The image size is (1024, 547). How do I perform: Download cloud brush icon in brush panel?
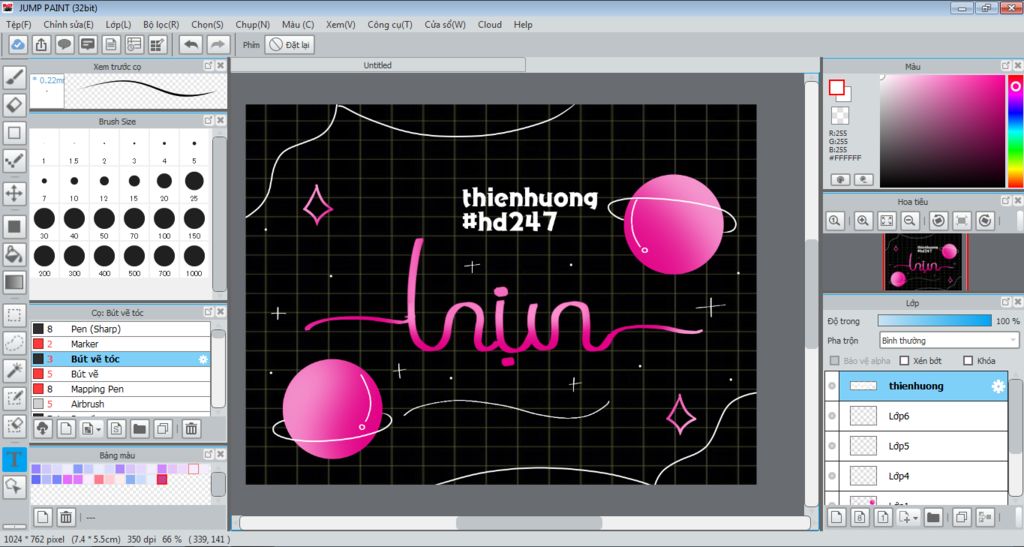(x=42, y=429)
